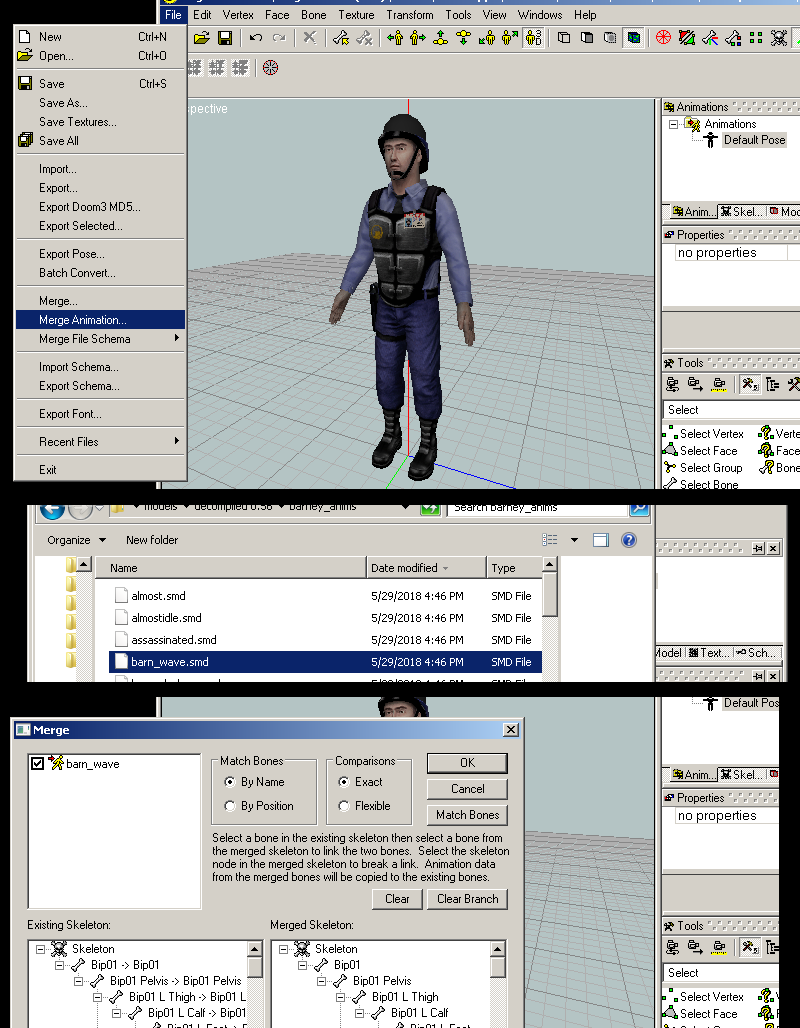
Task: Collapse Bip01 L Calf in Merged Skeleton tree
Action: [360, 1013]
